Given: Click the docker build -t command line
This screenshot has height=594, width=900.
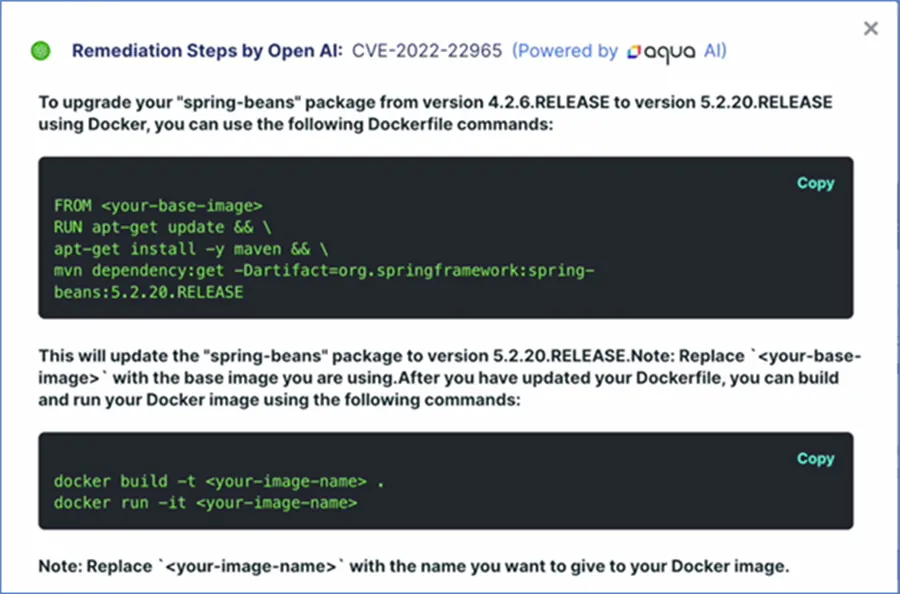Looking at the screenshot, I should pyautogui.click(x=219, y=481).
